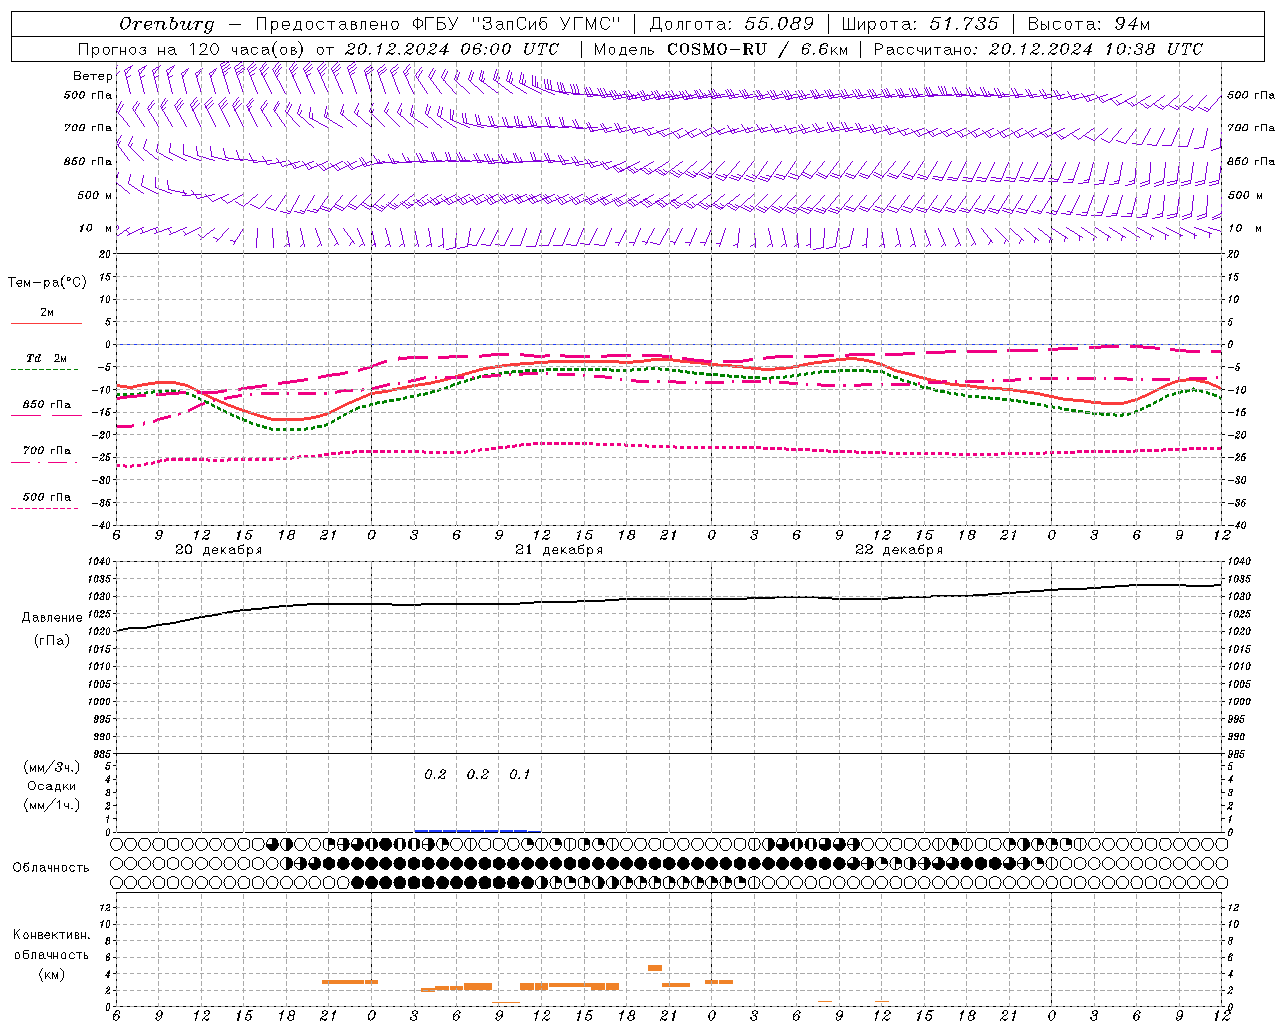
Task: Click the (гПа) pressure unit label
Action: click(52, 640)
